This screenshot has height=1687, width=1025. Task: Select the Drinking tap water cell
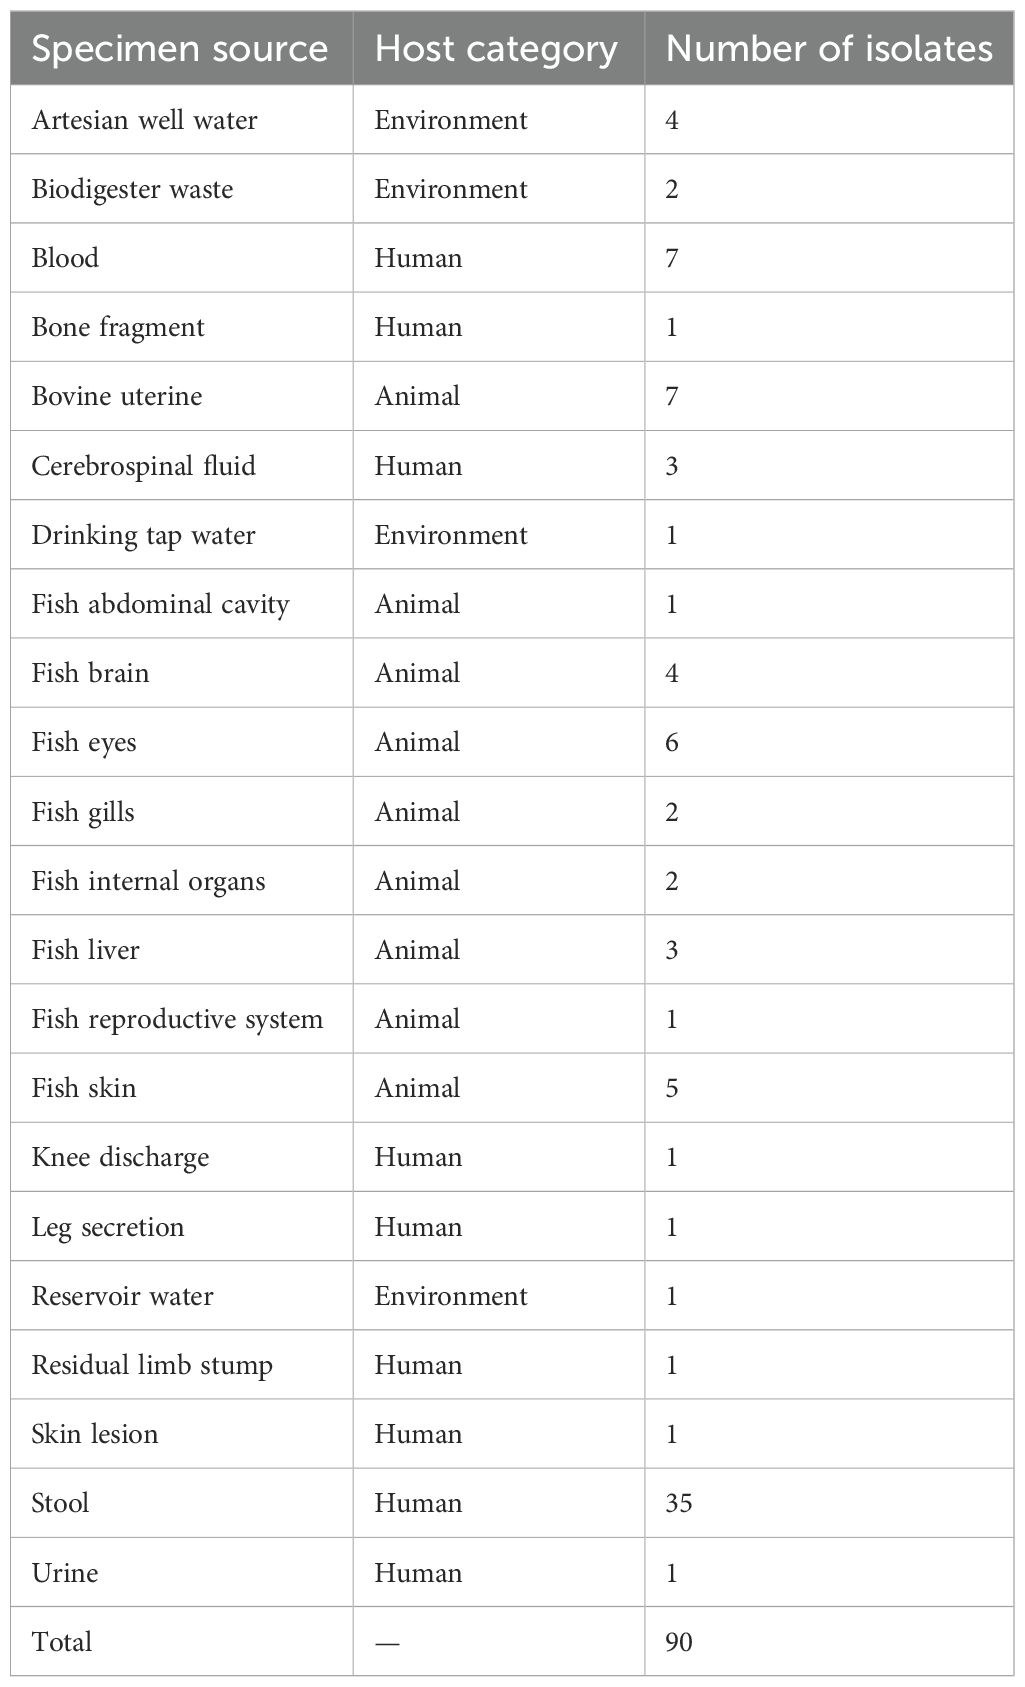pos(144,535)
